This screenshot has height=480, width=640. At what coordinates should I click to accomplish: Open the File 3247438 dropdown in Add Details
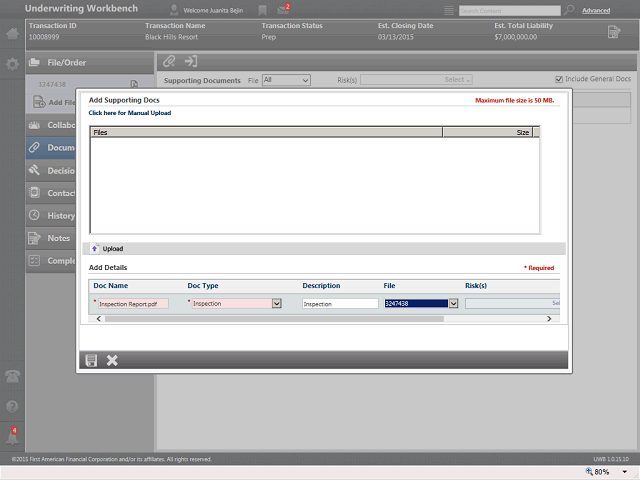453,303
